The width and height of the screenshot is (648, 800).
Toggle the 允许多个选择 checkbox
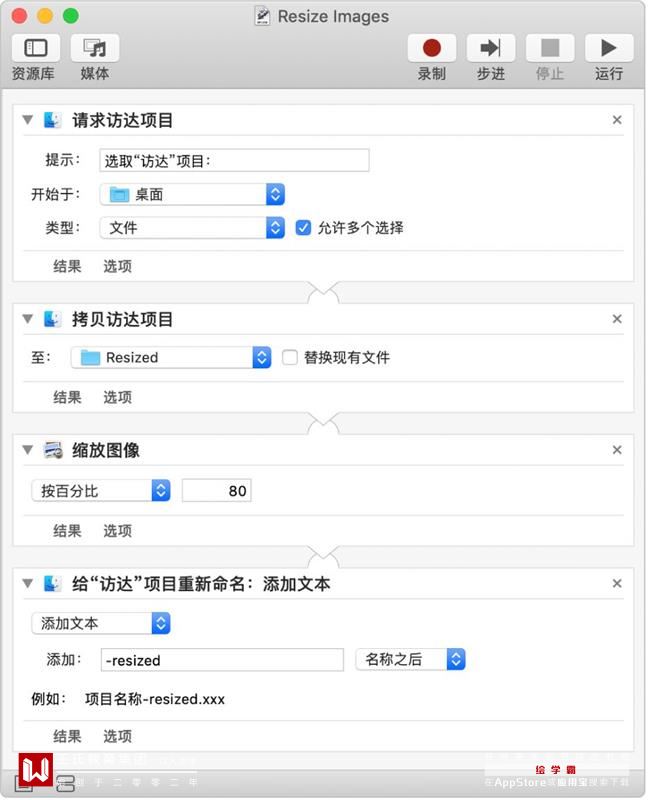coord(304,228)
